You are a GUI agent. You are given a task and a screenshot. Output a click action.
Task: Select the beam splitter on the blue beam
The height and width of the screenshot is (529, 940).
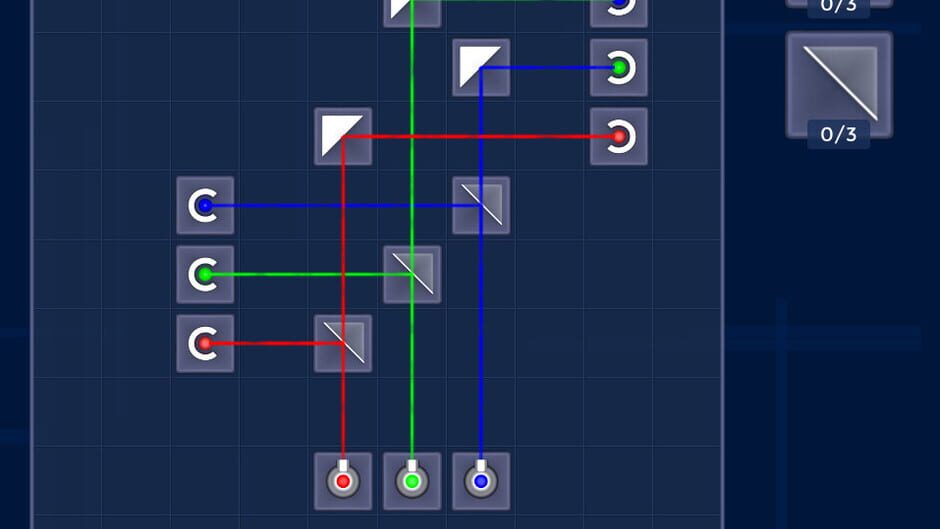[x=481, y=205]
